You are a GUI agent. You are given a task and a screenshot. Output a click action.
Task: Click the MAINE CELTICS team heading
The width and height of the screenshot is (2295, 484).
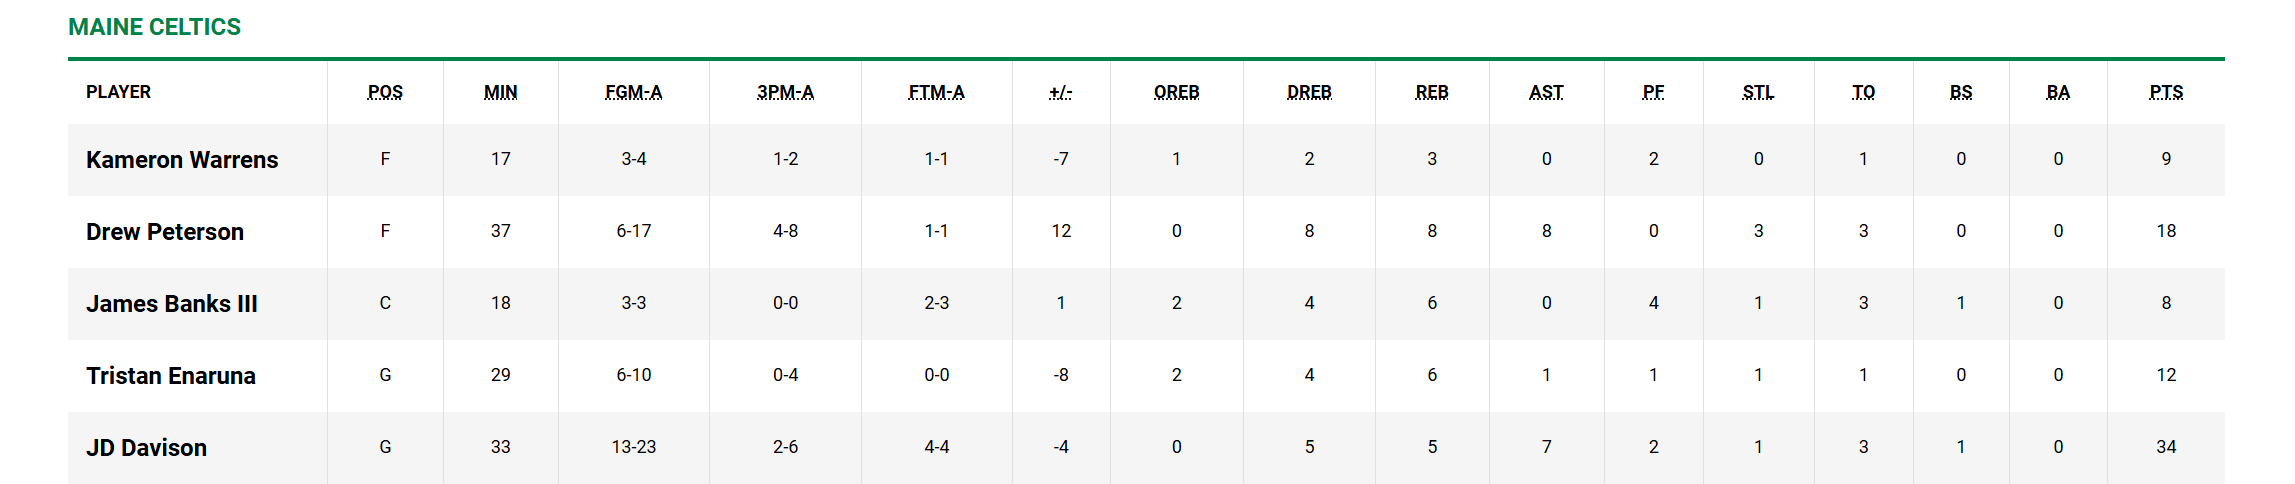[154, 27]
